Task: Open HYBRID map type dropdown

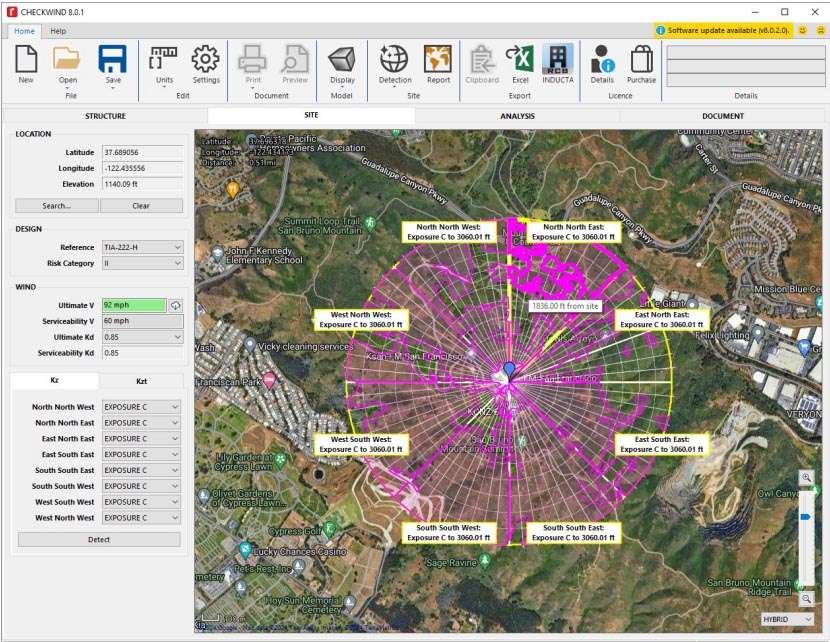Action: click(787, 620)
